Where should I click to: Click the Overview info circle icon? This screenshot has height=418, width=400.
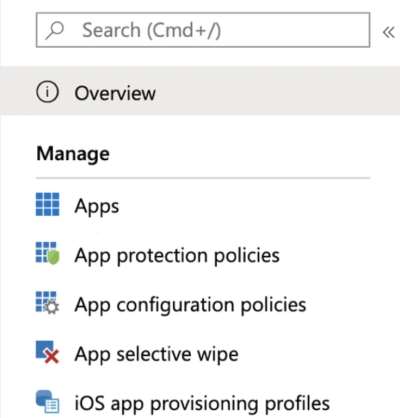47,92
